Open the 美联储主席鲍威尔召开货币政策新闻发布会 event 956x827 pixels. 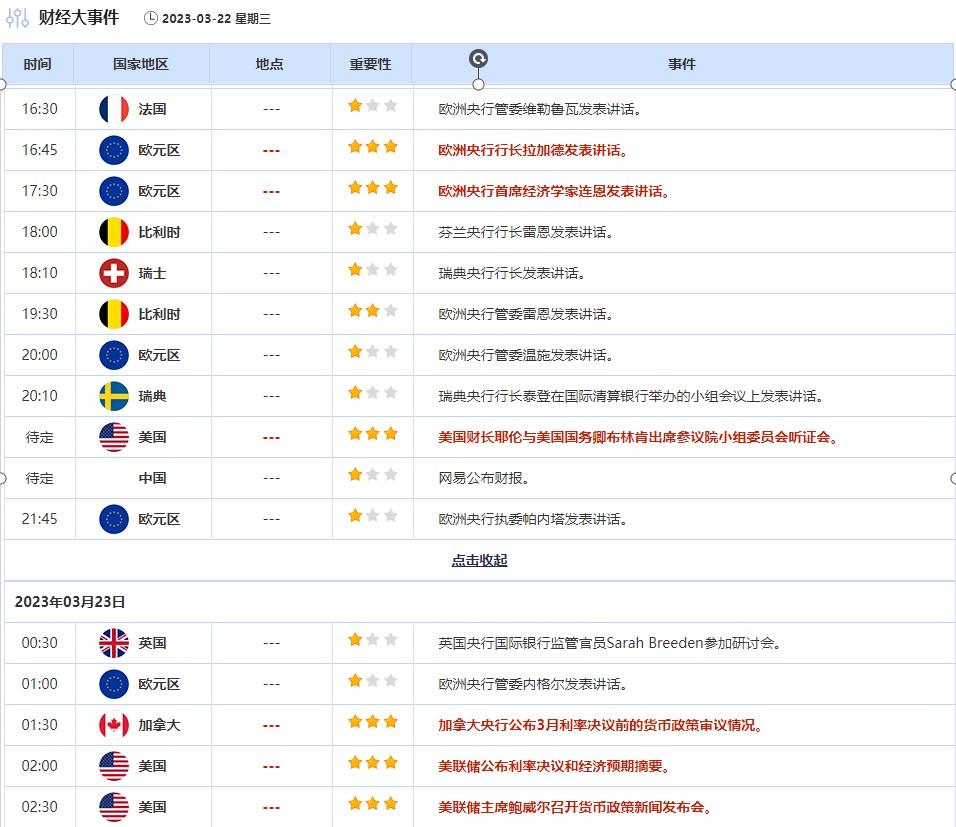click(575, 807)
